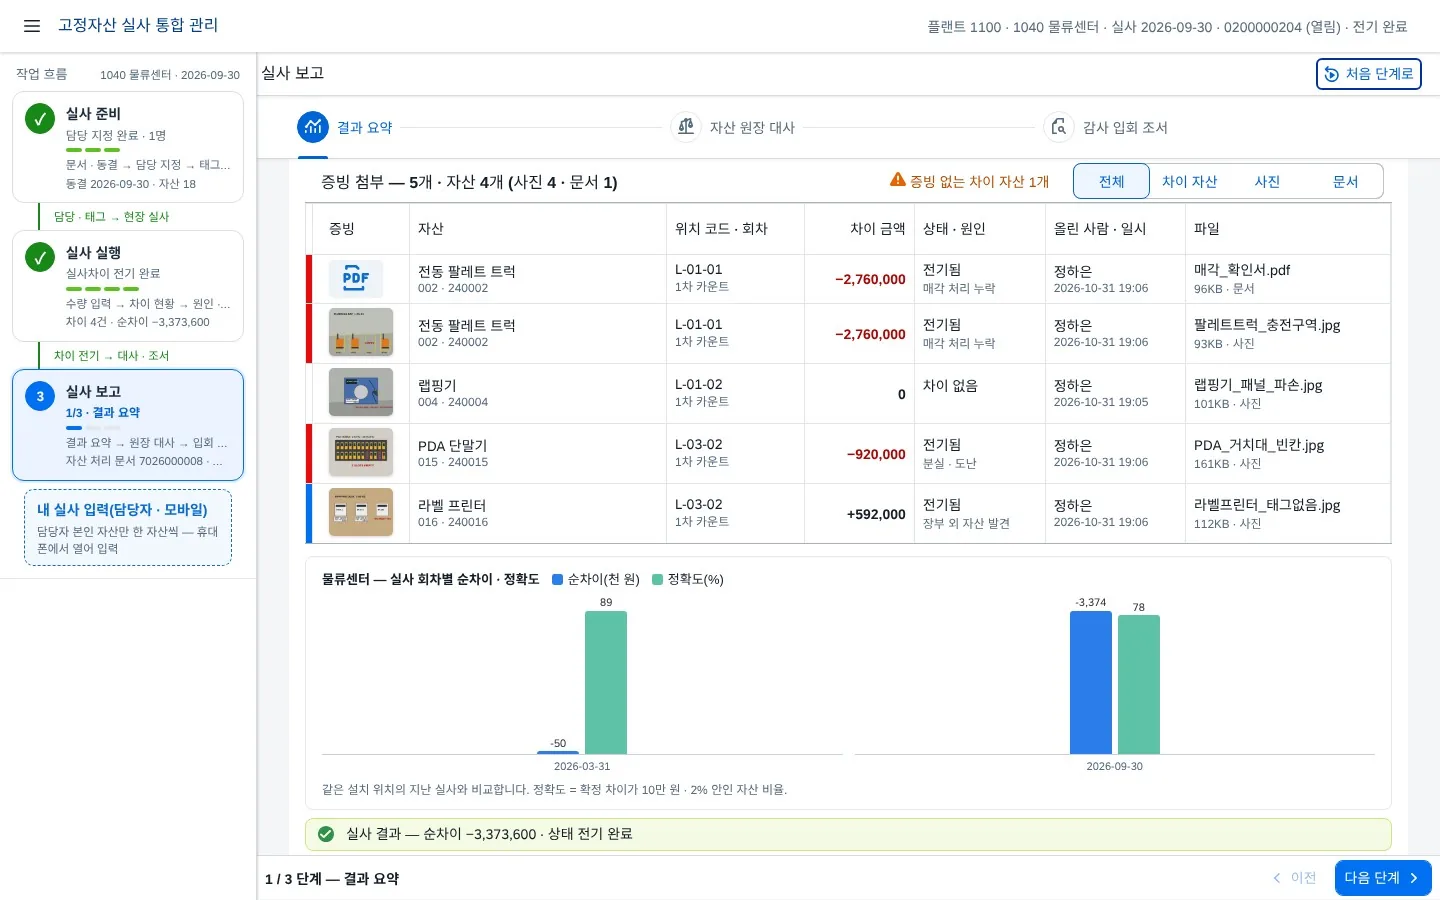The width and height of the screenshot is (1440, 900).
Task: Click the 자산 column header
Action: coord(538,229)
